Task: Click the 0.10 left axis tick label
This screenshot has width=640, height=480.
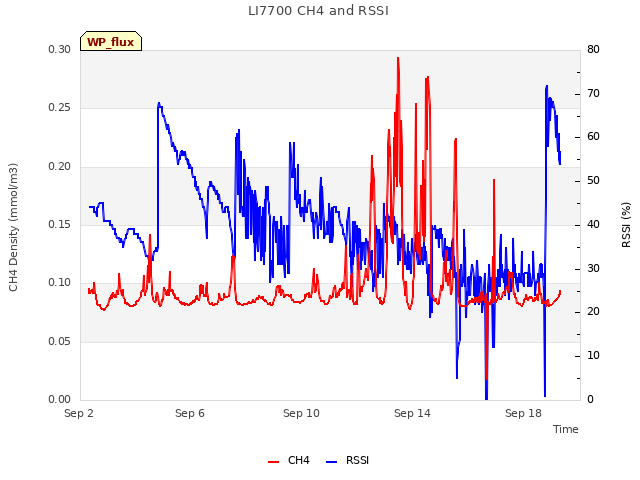Action: pos(60,283)
